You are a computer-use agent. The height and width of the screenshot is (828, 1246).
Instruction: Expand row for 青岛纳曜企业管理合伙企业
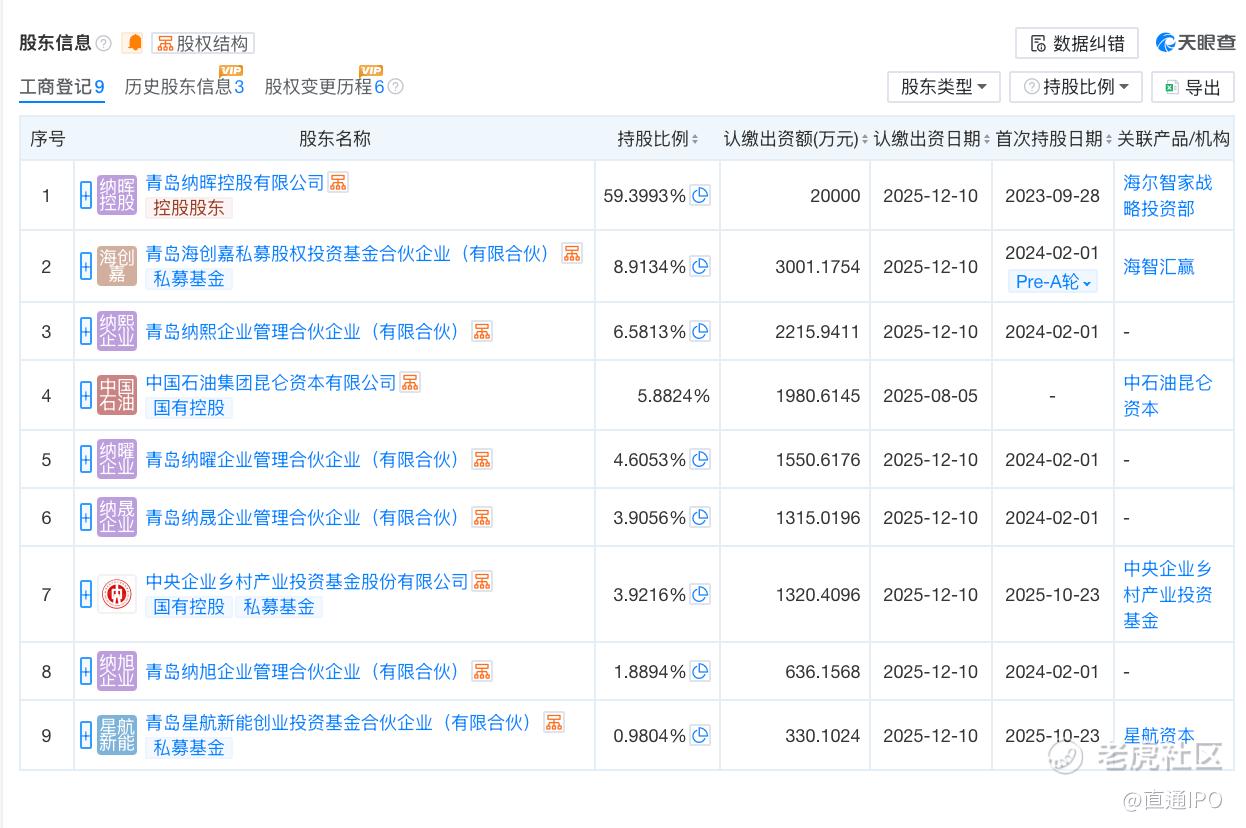coord(86,460)
